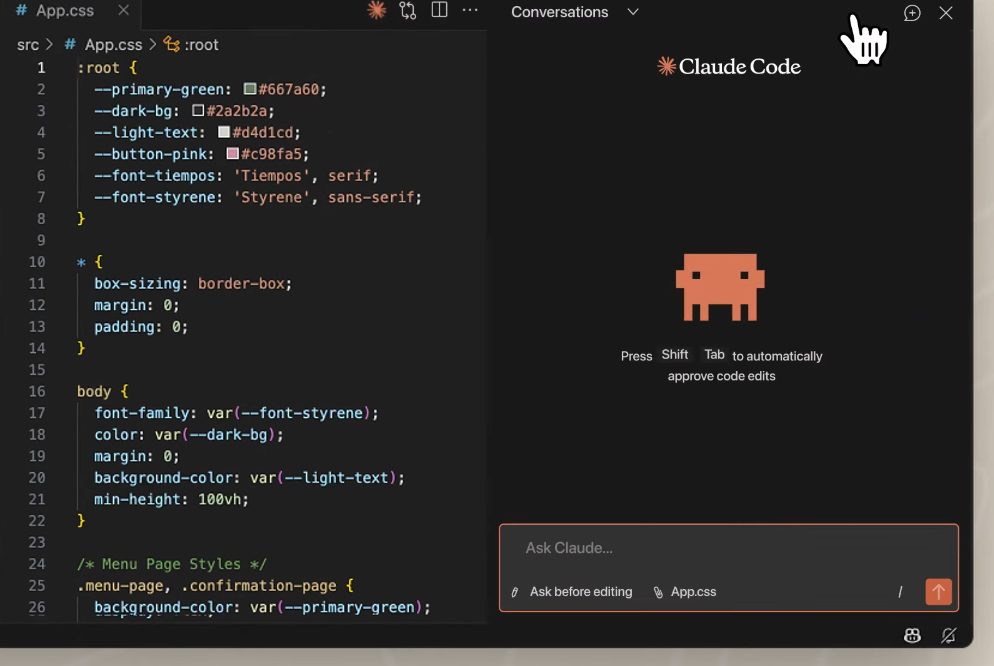Click line number 16 in the gutter
Screen dimensions: 994x666
tap(37, 392)
